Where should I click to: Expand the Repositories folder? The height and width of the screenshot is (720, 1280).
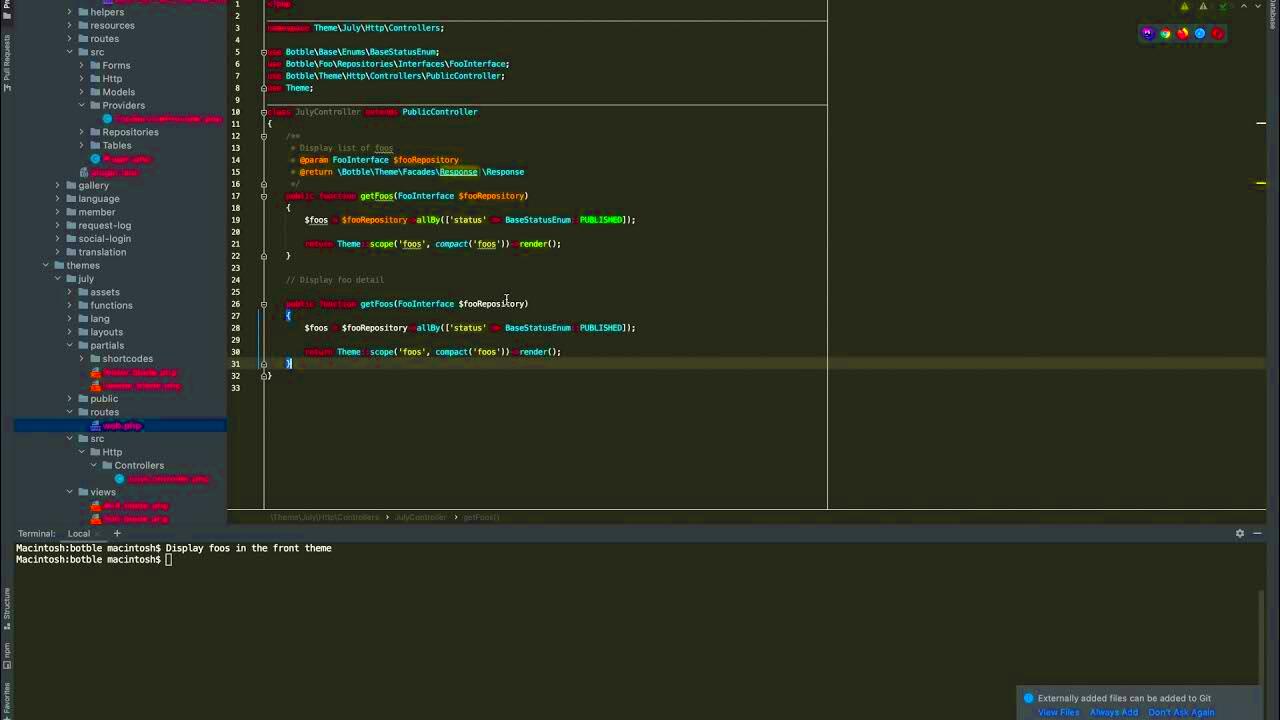coord(82,132)
